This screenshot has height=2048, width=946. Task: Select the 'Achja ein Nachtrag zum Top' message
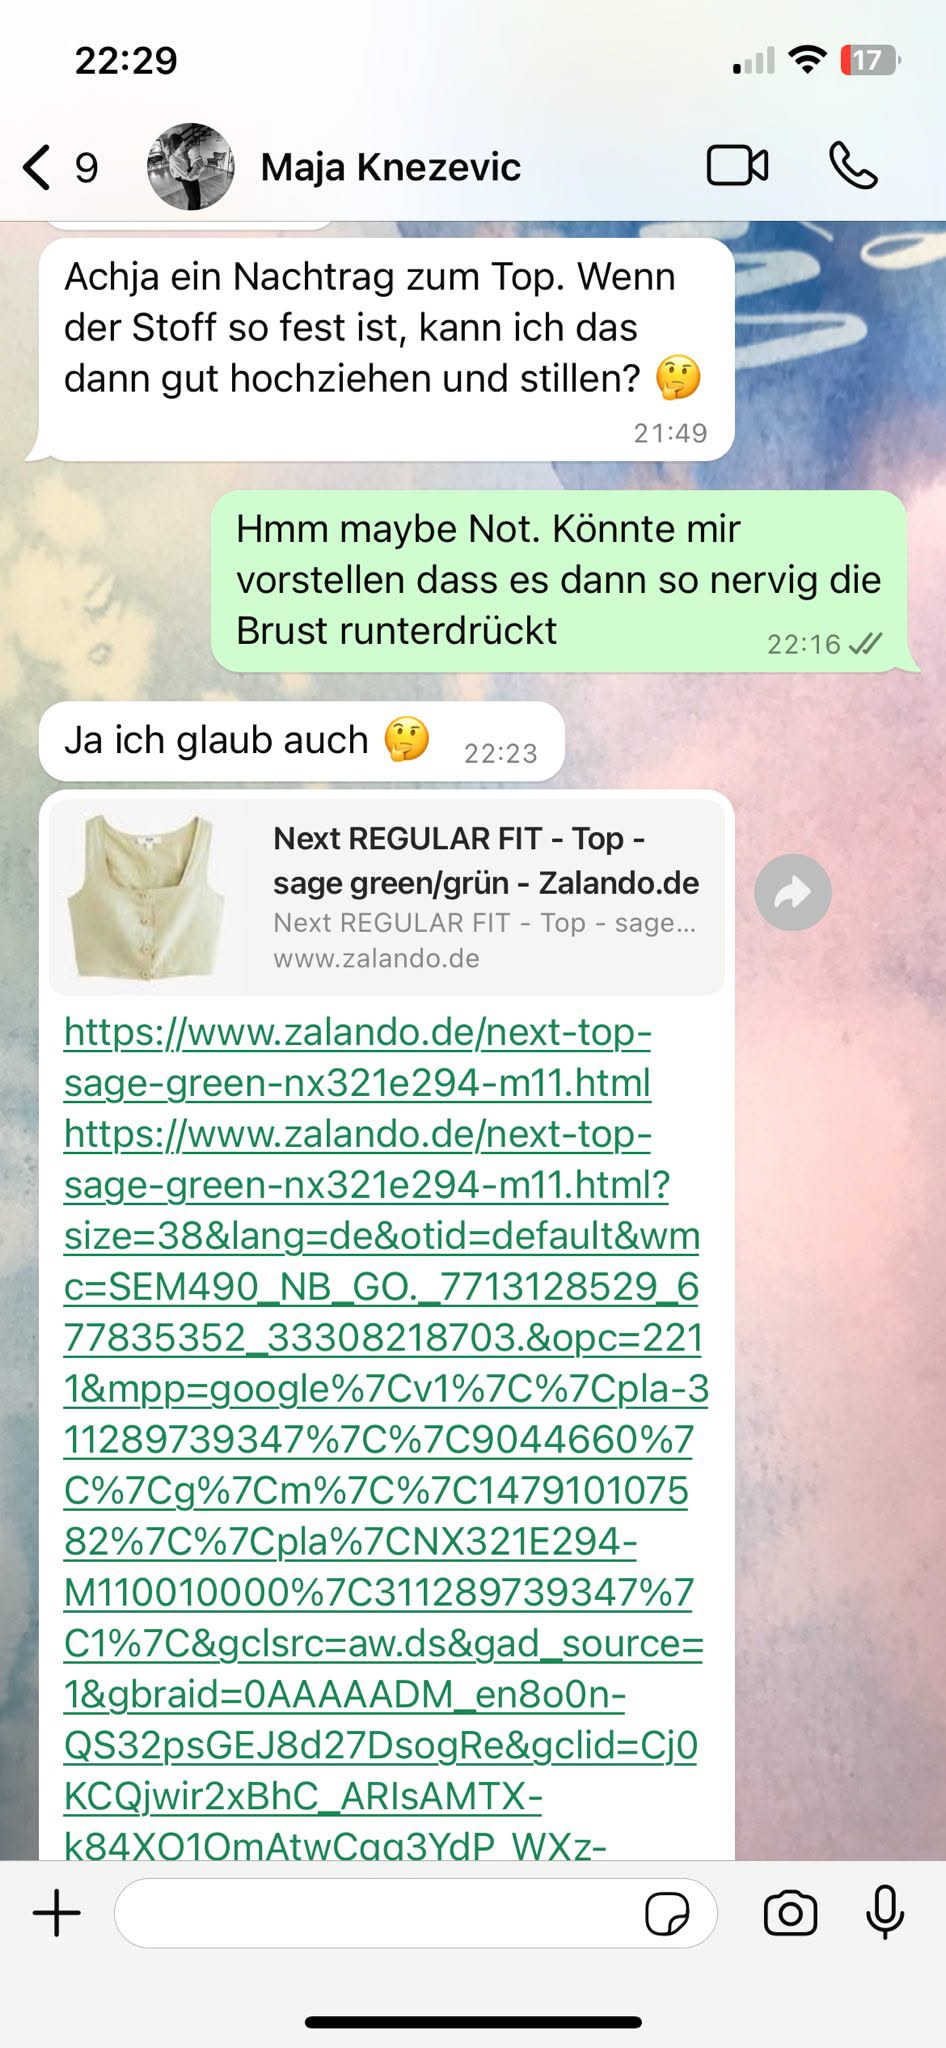[386, 349]
